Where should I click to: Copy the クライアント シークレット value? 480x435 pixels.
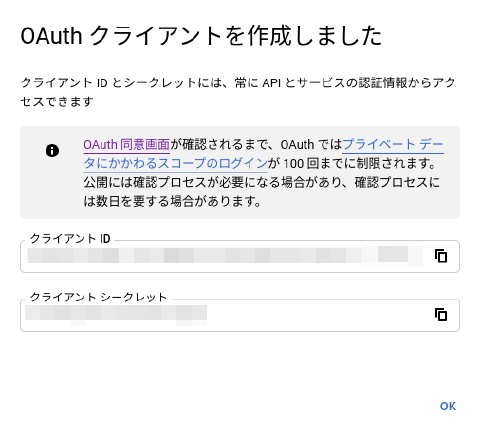(441, 315)
